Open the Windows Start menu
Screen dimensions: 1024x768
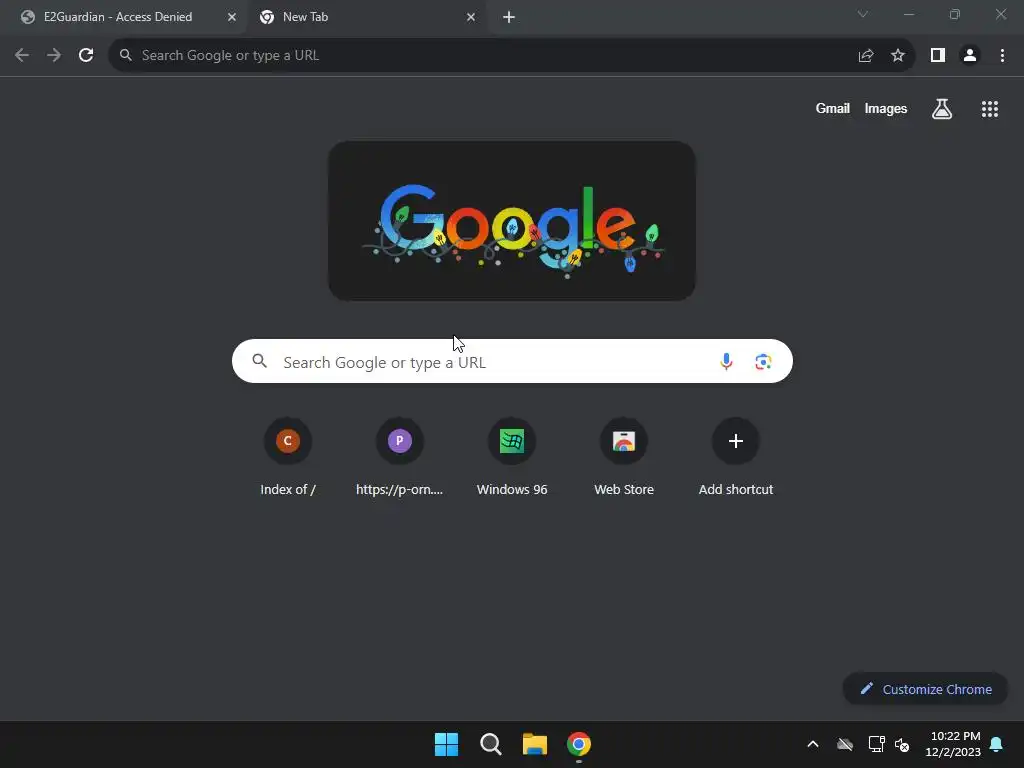[x=447, y=744]
